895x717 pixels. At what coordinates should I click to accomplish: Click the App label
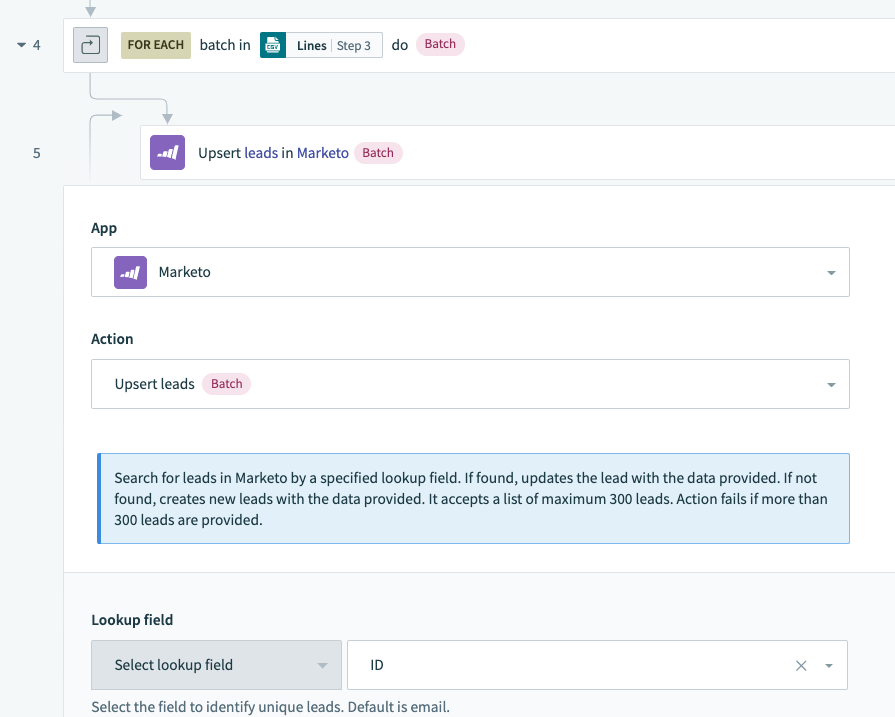[x=104, y=228]
